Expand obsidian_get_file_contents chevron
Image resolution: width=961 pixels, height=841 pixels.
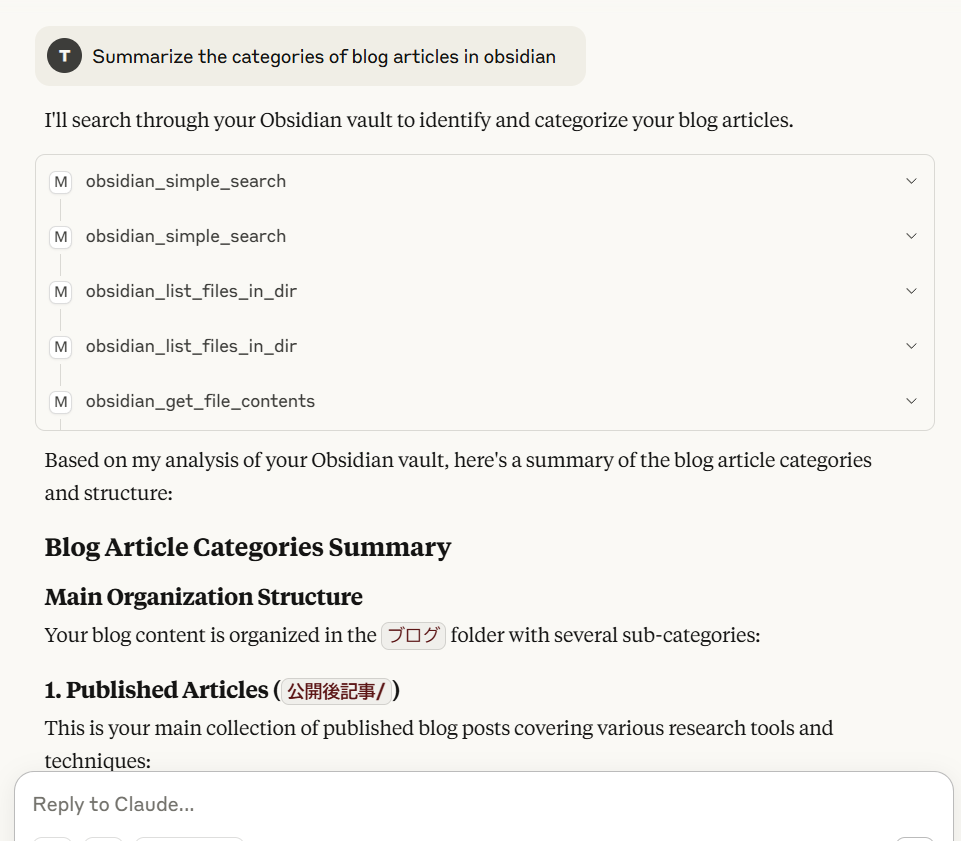point(911,401)
